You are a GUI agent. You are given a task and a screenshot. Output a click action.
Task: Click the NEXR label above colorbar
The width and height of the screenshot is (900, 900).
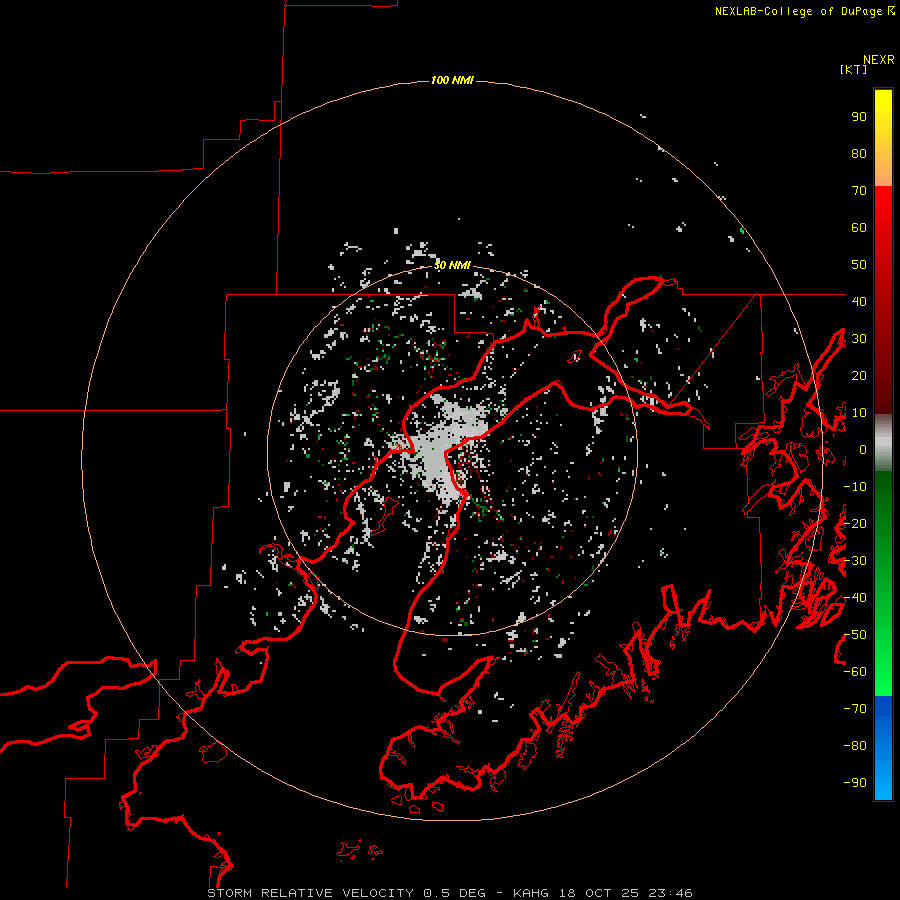[x=879, y=60]
